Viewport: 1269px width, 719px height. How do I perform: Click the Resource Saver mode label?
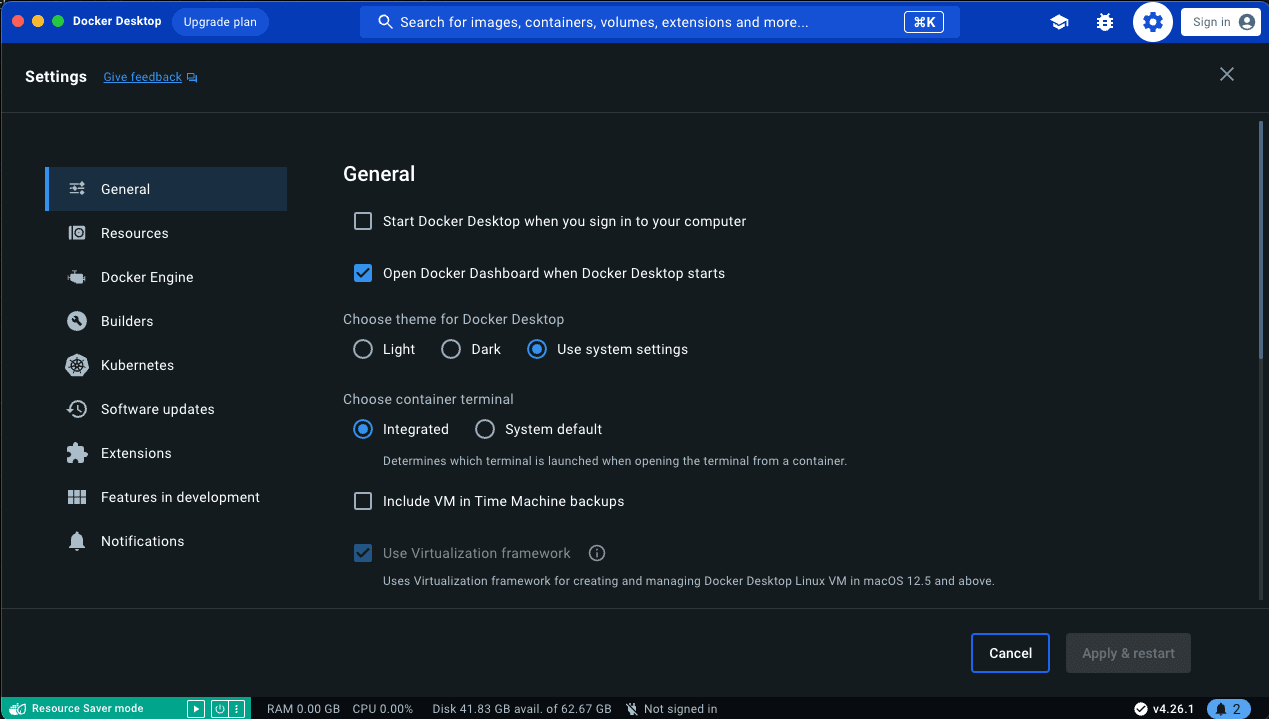88,709
